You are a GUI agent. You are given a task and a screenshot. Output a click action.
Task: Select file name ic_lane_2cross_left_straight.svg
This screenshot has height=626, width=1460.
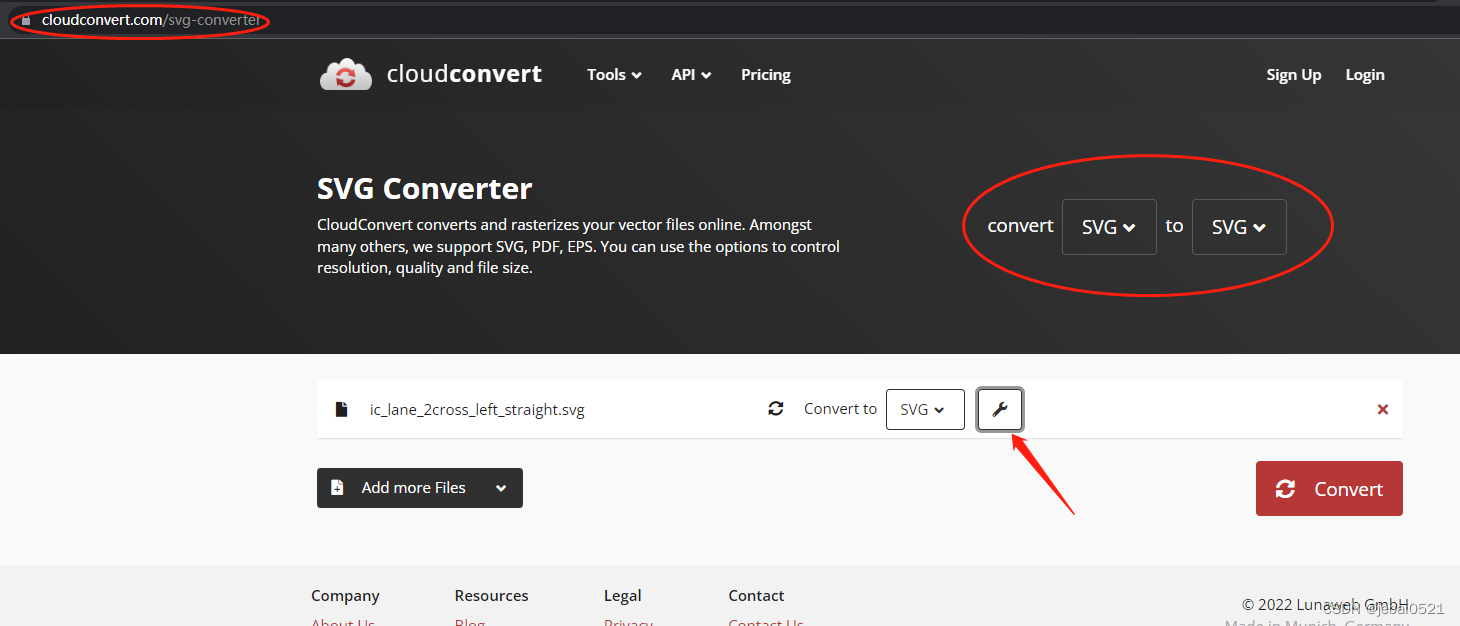[x=477, y=410]
